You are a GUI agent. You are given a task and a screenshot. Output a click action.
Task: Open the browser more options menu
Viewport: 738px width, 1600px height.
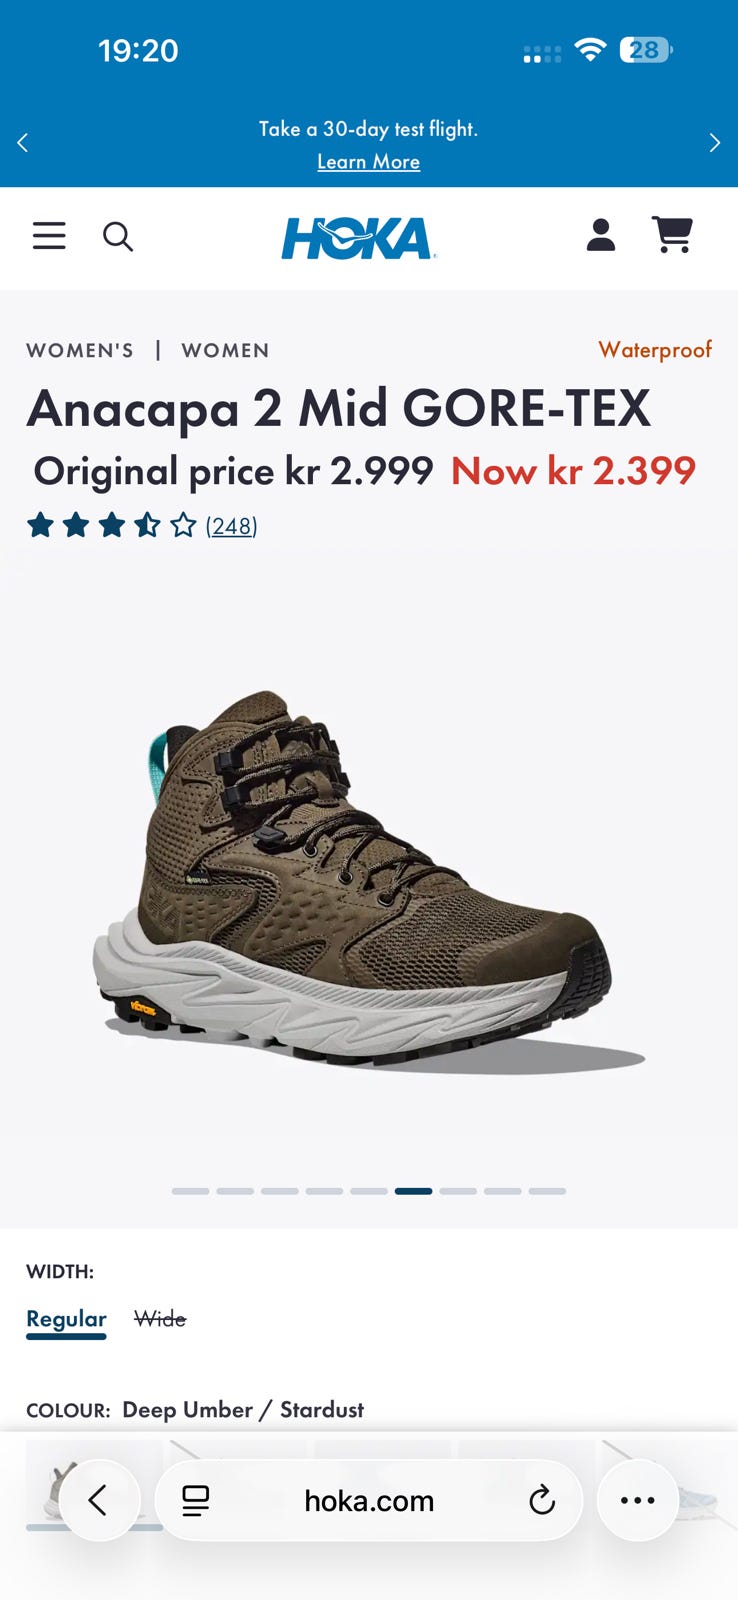(x=638, y=1500)
